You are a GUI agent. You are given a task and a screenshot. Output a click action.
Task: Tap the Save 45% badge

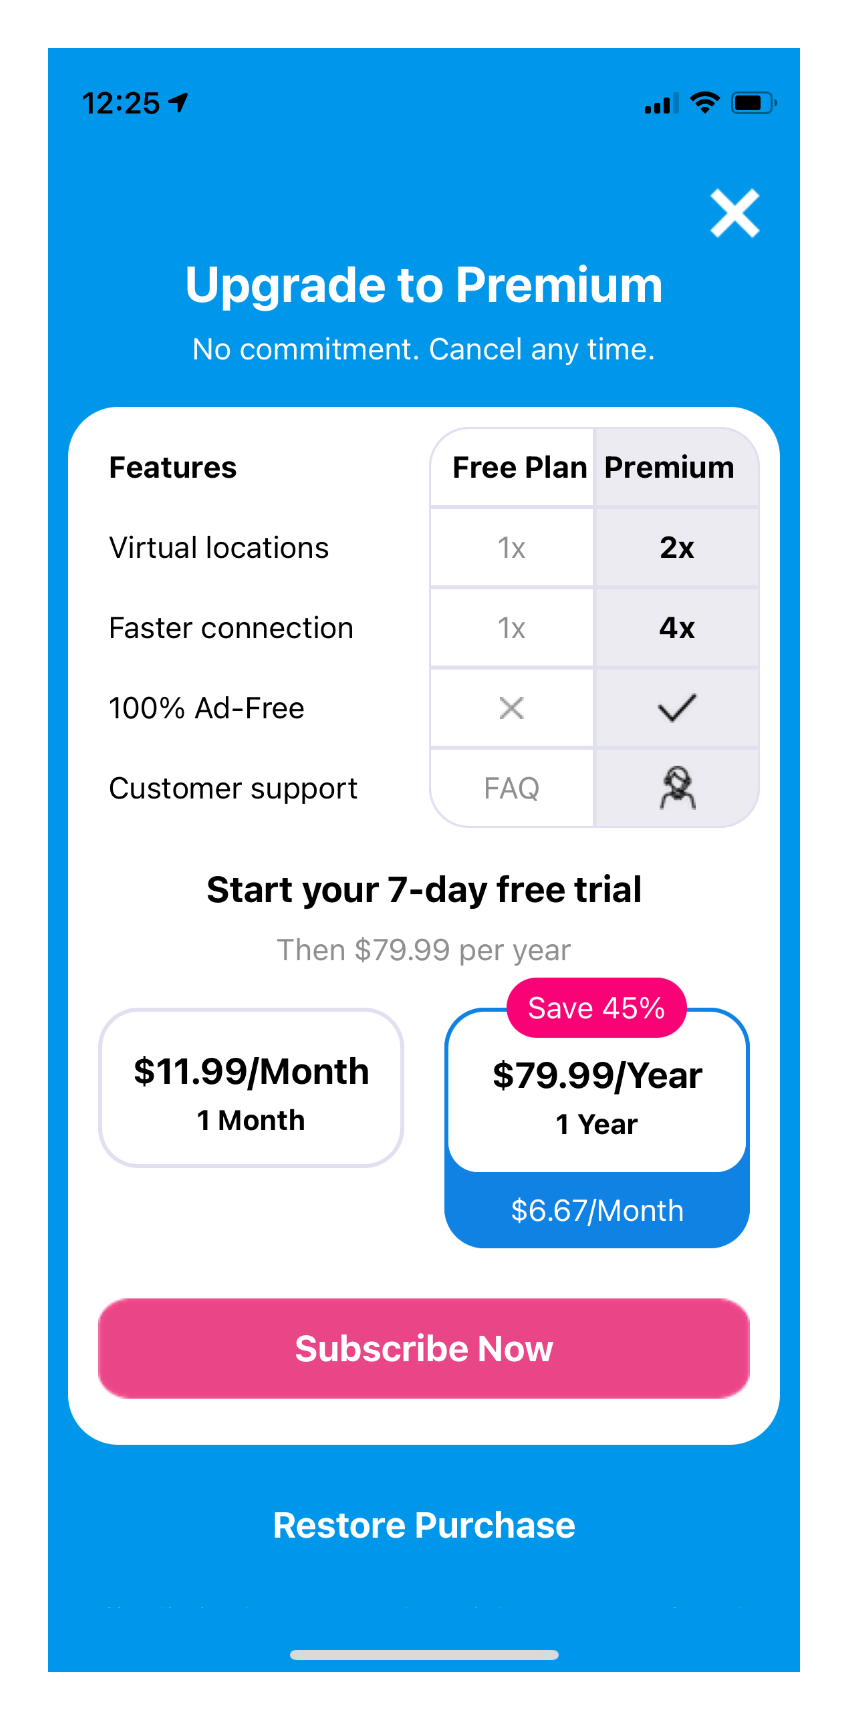tap(597, 1008)
